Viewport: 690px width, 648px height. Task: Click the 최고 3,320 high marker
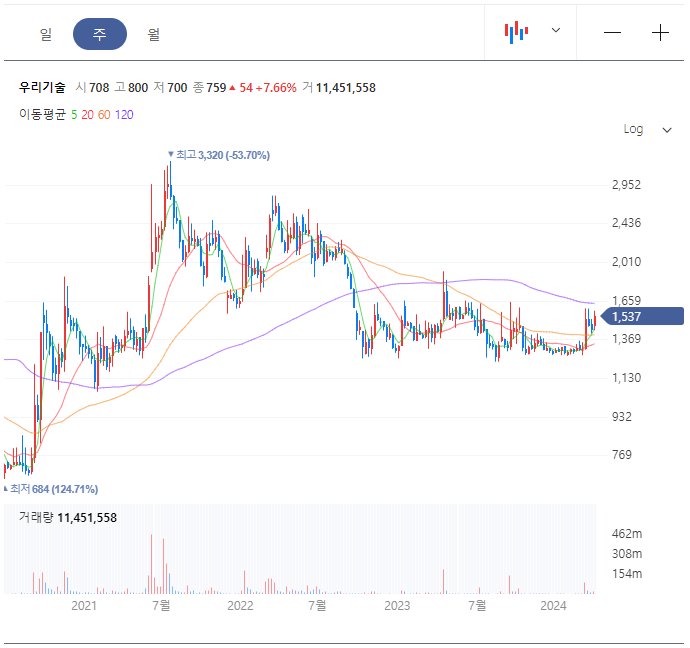[x=219, y=155]
